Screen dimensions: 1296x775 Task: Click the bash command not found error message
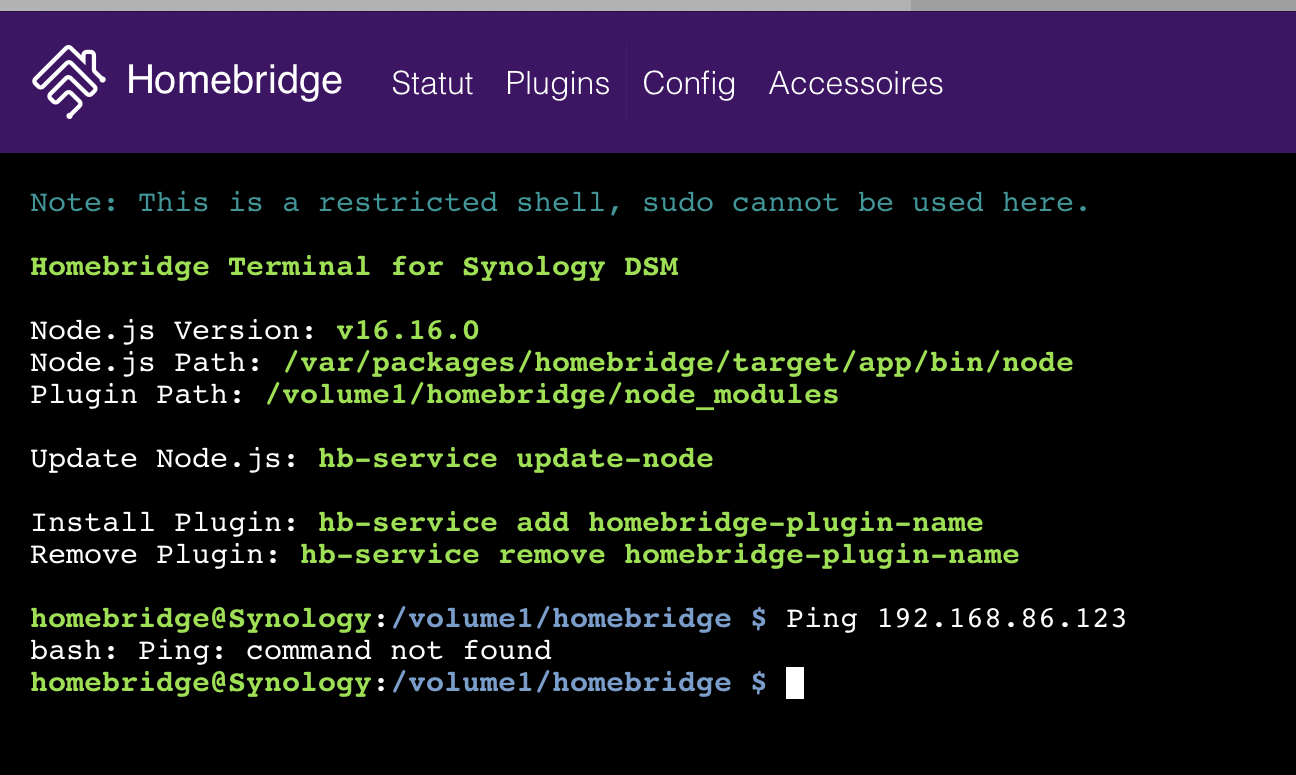pos(290,650)
